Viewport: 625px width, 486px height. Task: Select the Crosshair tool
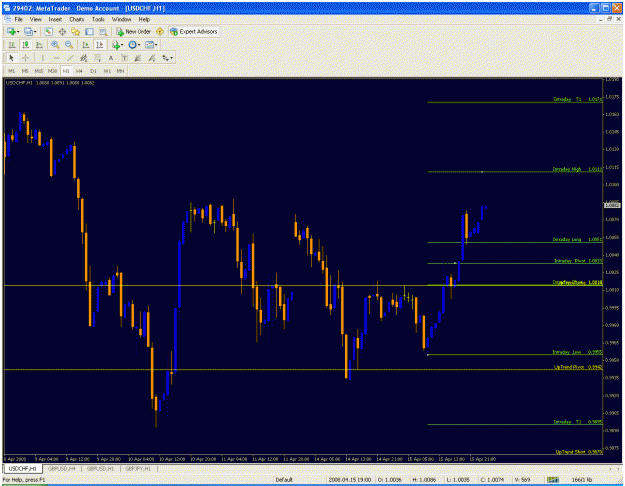25,58
